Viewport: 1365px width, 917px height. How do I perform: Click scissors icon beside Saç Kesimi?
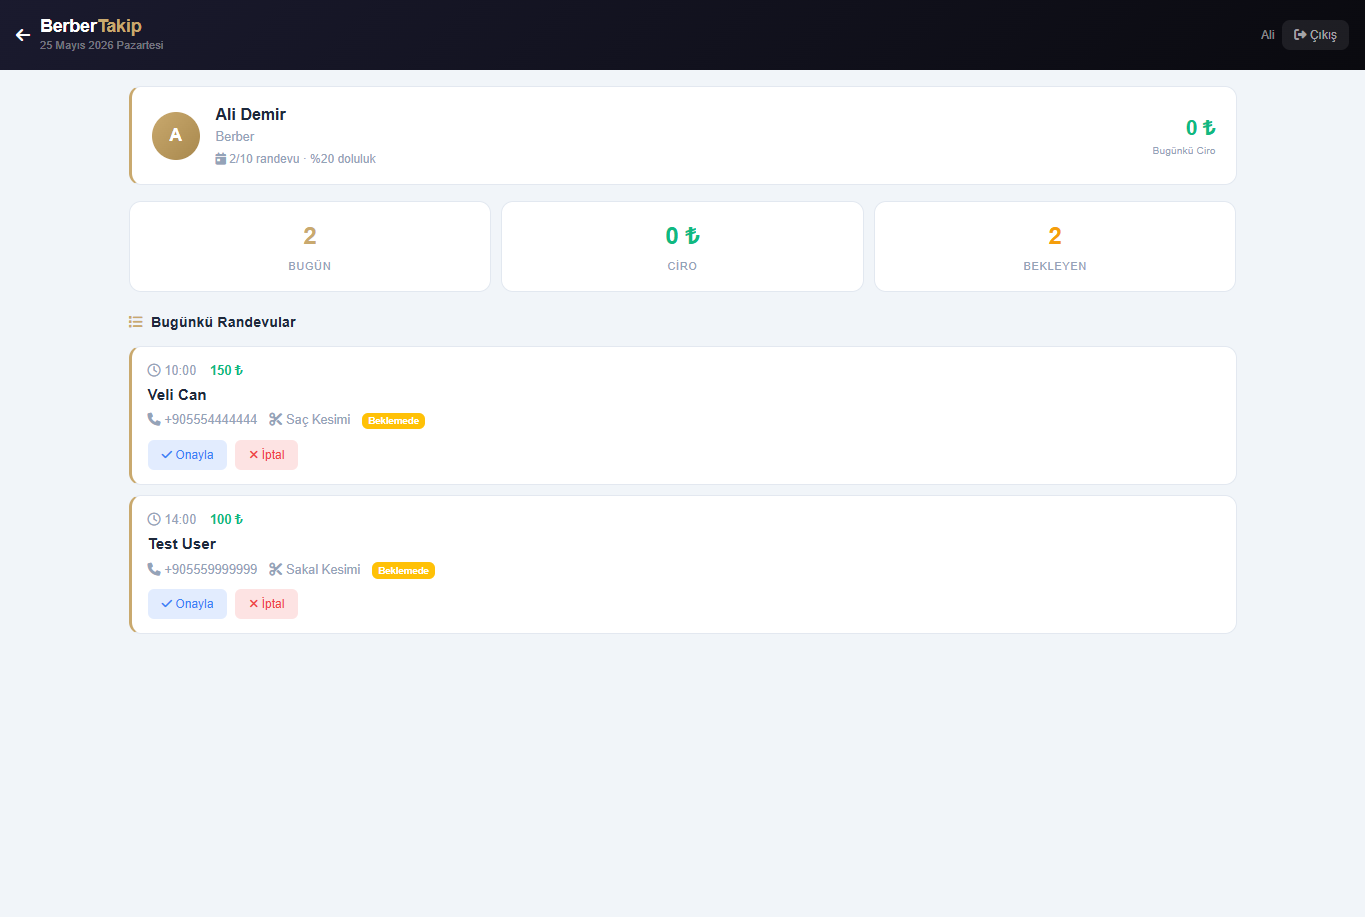pyautogui.click(x=276, y=419)
